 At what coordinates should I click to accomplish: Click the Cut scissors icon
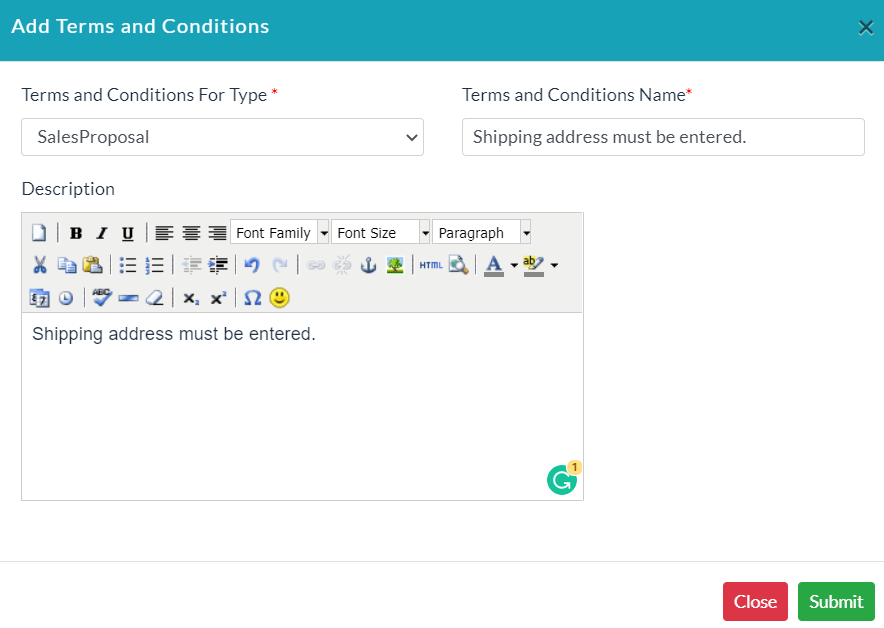[x=39, y=265]
